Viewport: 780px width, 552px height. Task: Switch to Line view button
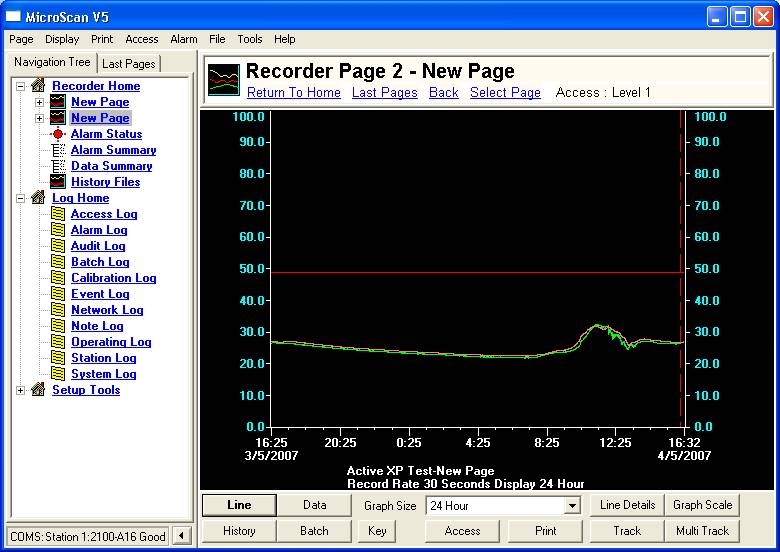click(x=239, y=505)
